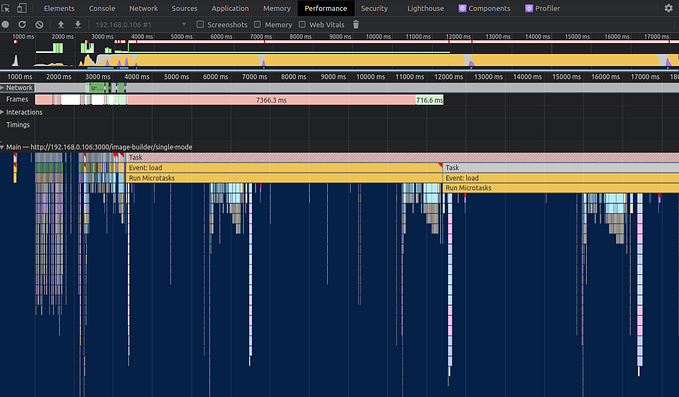Image resolution: width=679 pixels, height=397 pixels.
Task: Open the 192.168.0.106 #1 recording dropdown
Action: (140, 25)
